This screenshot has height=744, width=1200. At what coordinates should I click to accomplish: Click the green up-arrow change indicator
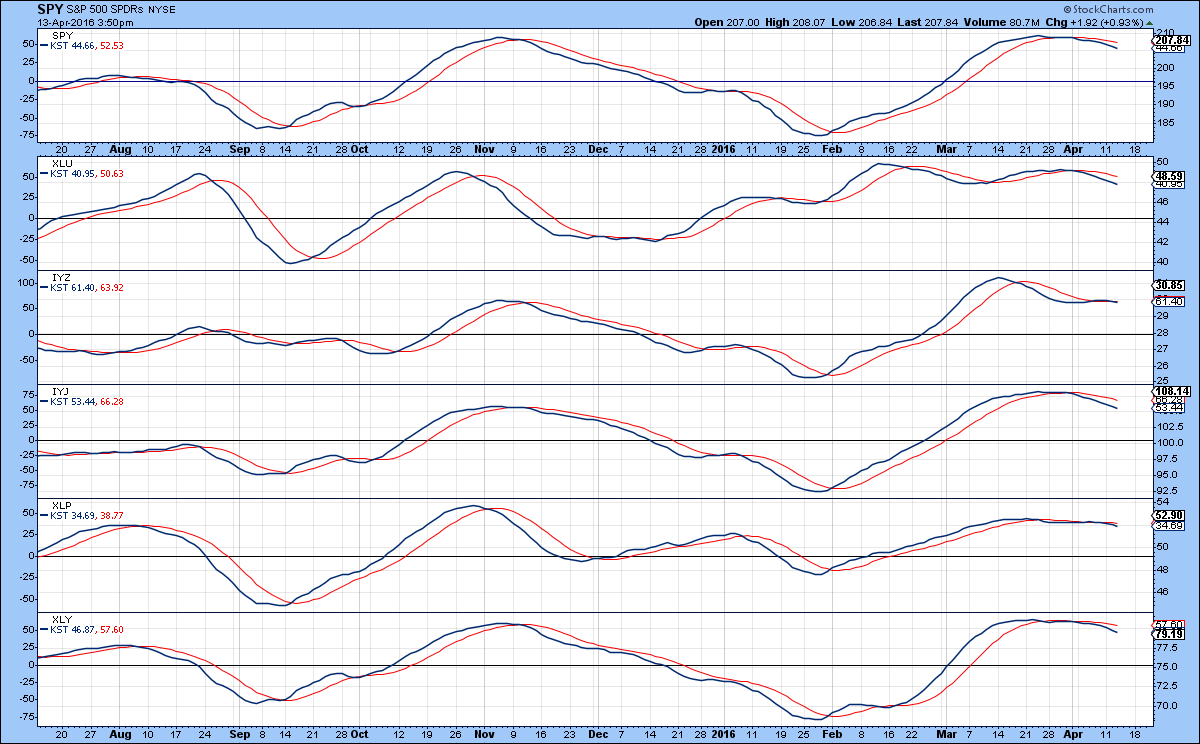pos(1149,21)
